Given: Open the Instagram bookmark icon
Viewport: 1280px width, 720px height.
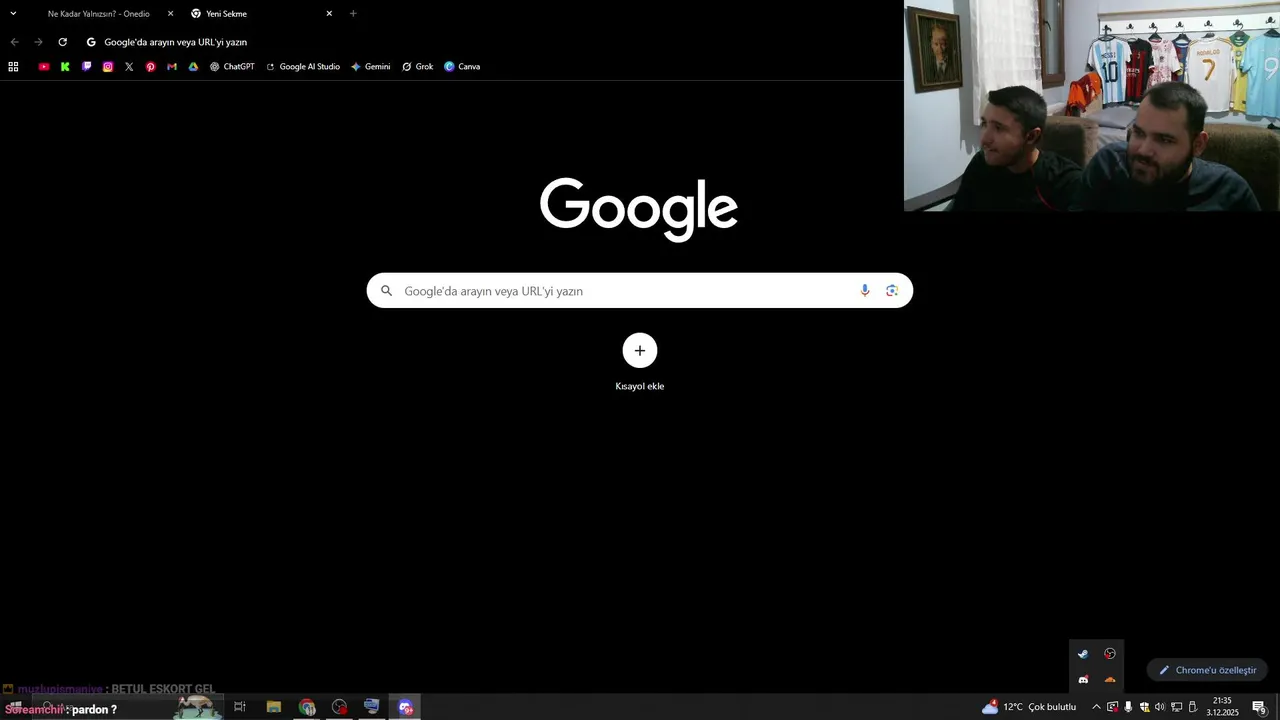Looking at the screenshot, I should 108,67.
